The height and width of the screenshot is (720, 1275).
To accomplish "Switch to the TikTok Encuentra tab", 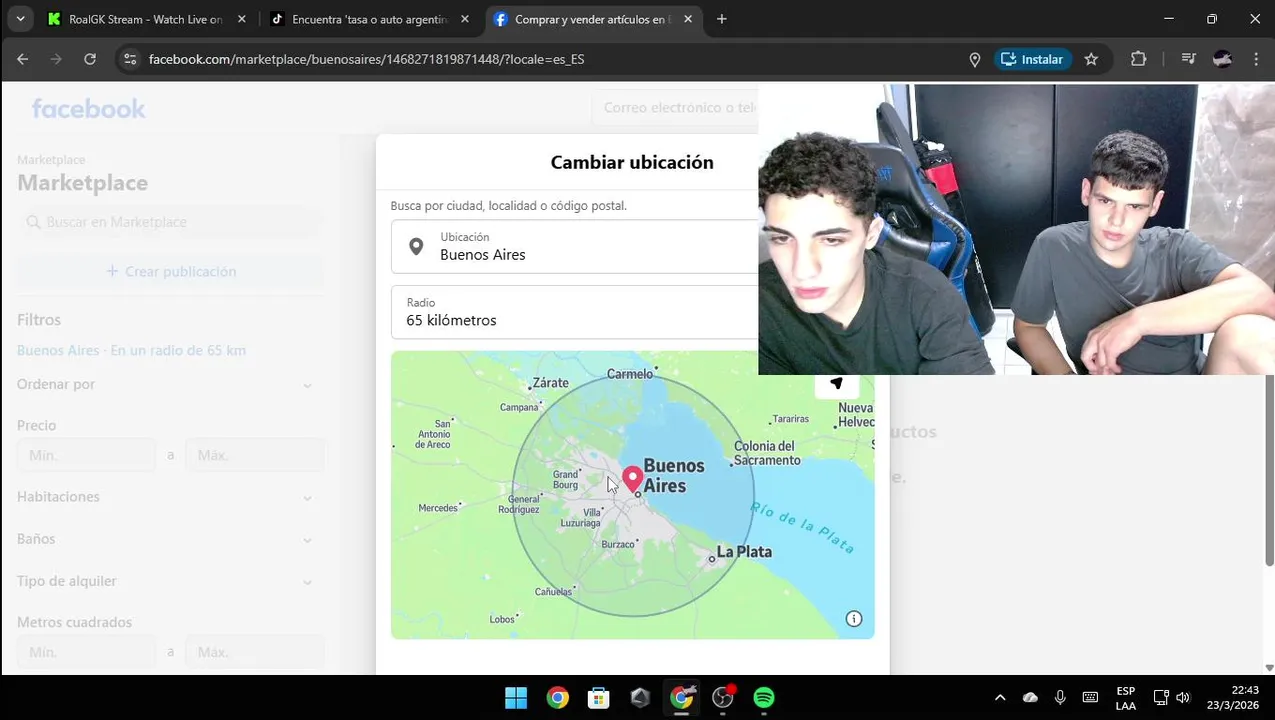I will point(369,19).
